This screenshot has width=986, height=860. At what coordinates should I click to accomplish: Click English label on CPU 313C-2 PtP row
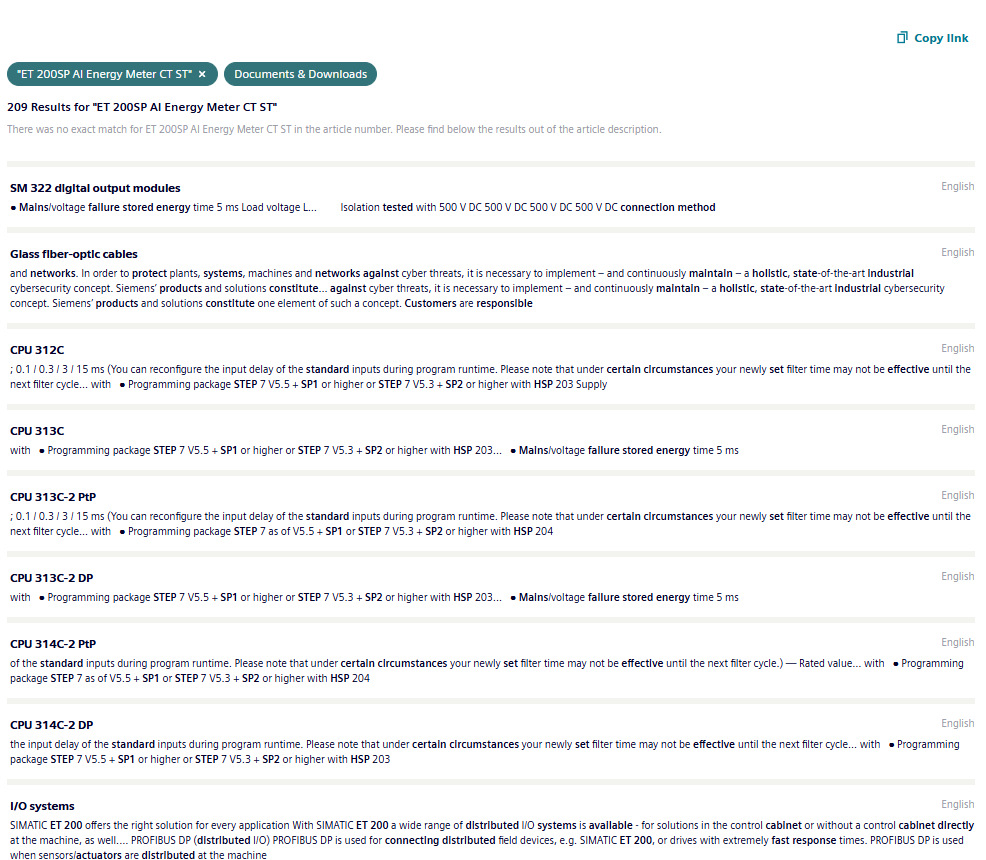click(957, 496)
